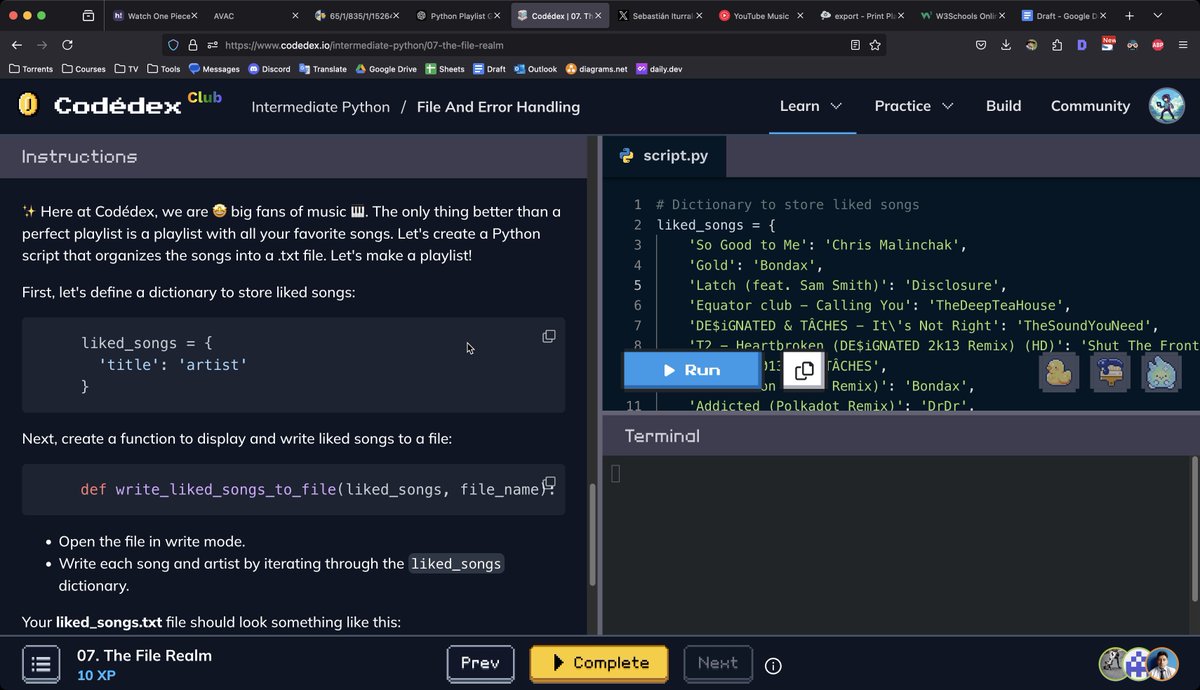Click the purple D extension icon
The height and width of the screenshot is (690, 1200).
tap(1082, 45)
